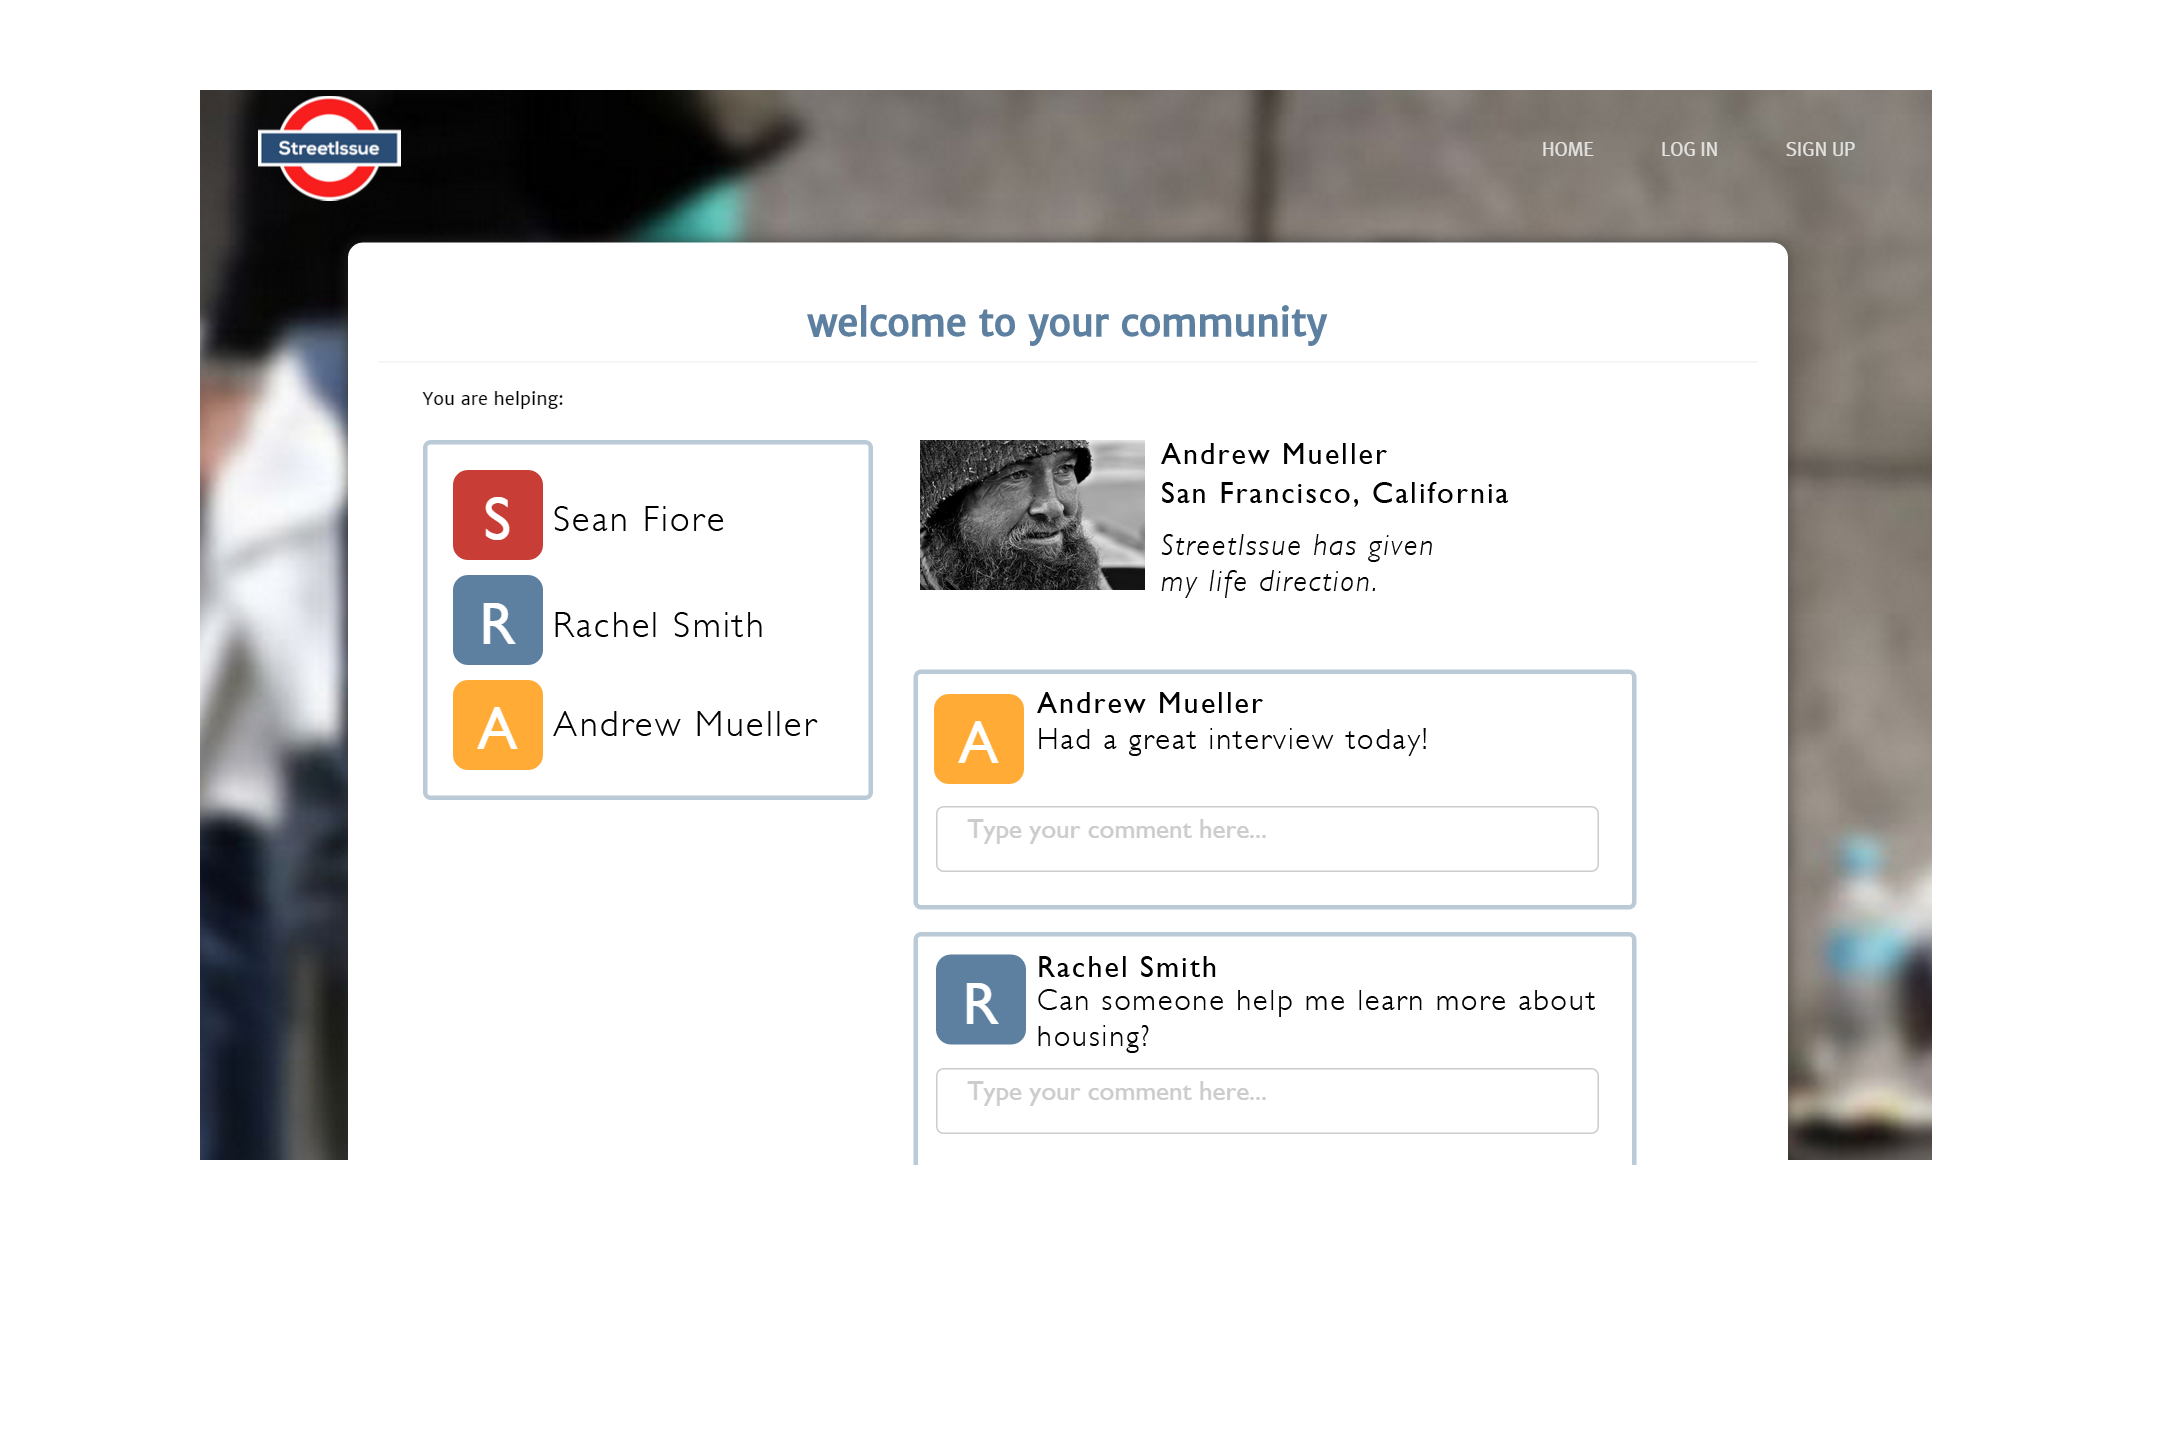Click the Andrew Mueller name on the interview post
The height and width of the screenshot is (1440, 2160).
click(x=1150, y=703)
